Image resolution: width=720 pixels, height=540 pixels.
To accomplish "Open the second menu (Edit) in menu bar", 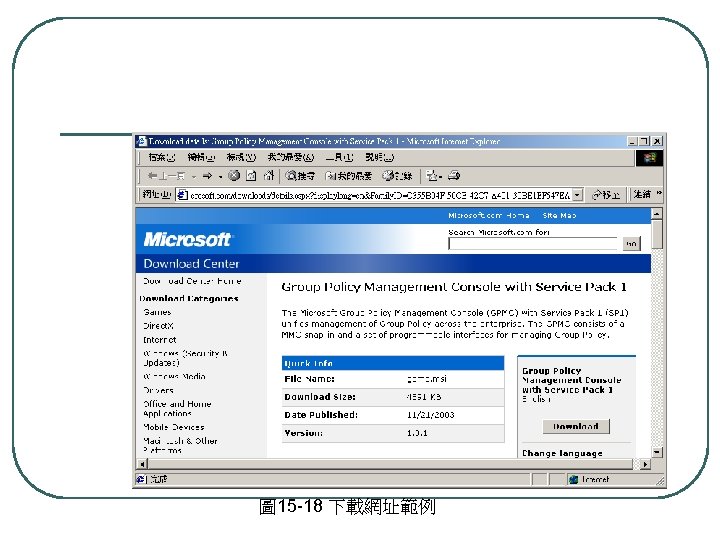I will click(x=201, y=157).
